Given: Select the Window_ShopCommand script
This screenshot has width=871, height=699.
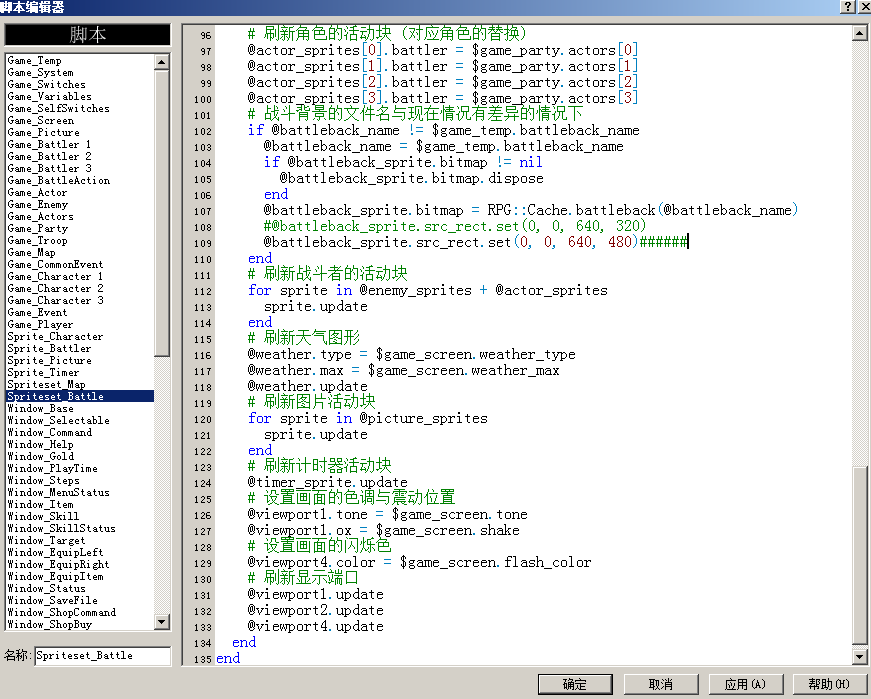Looking at the screenshot, I should 62,612.
